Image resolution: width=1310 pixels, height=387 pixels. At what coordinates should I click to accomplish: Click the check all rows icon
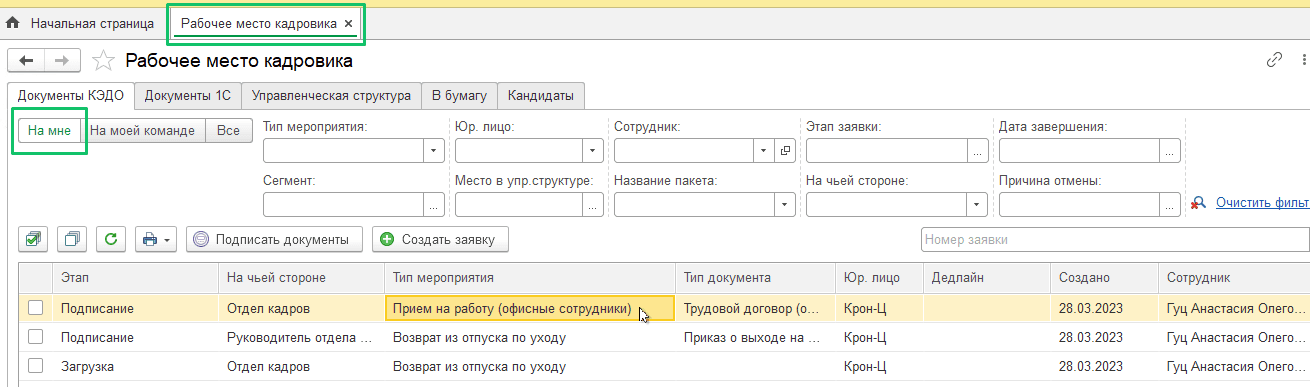tap(34, 239)
